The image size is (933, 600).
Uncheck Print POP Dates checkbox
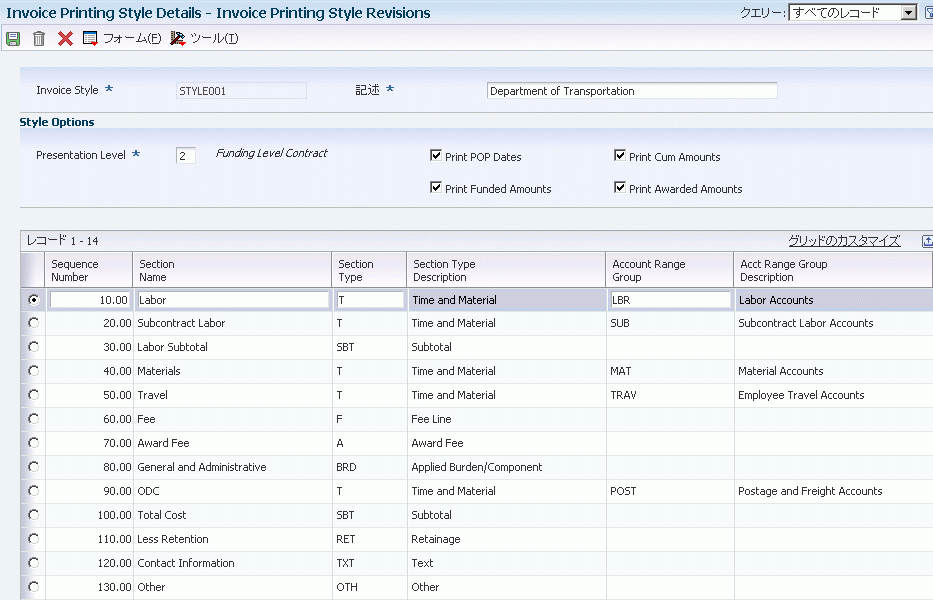436,156
